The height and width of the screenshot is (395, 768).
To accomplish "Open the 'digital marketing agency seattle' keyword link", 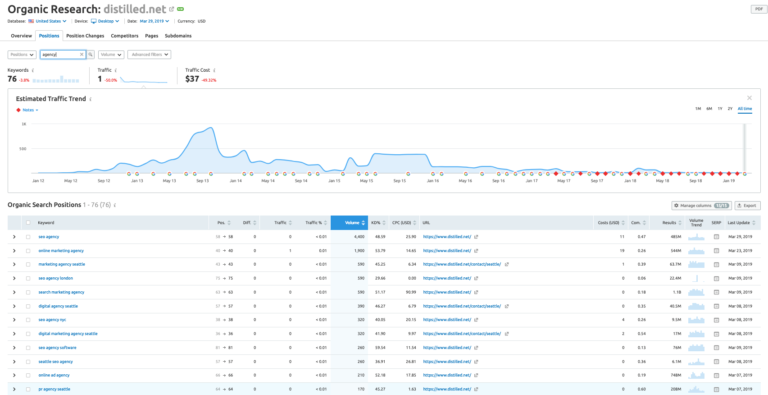I will [68, 334].
